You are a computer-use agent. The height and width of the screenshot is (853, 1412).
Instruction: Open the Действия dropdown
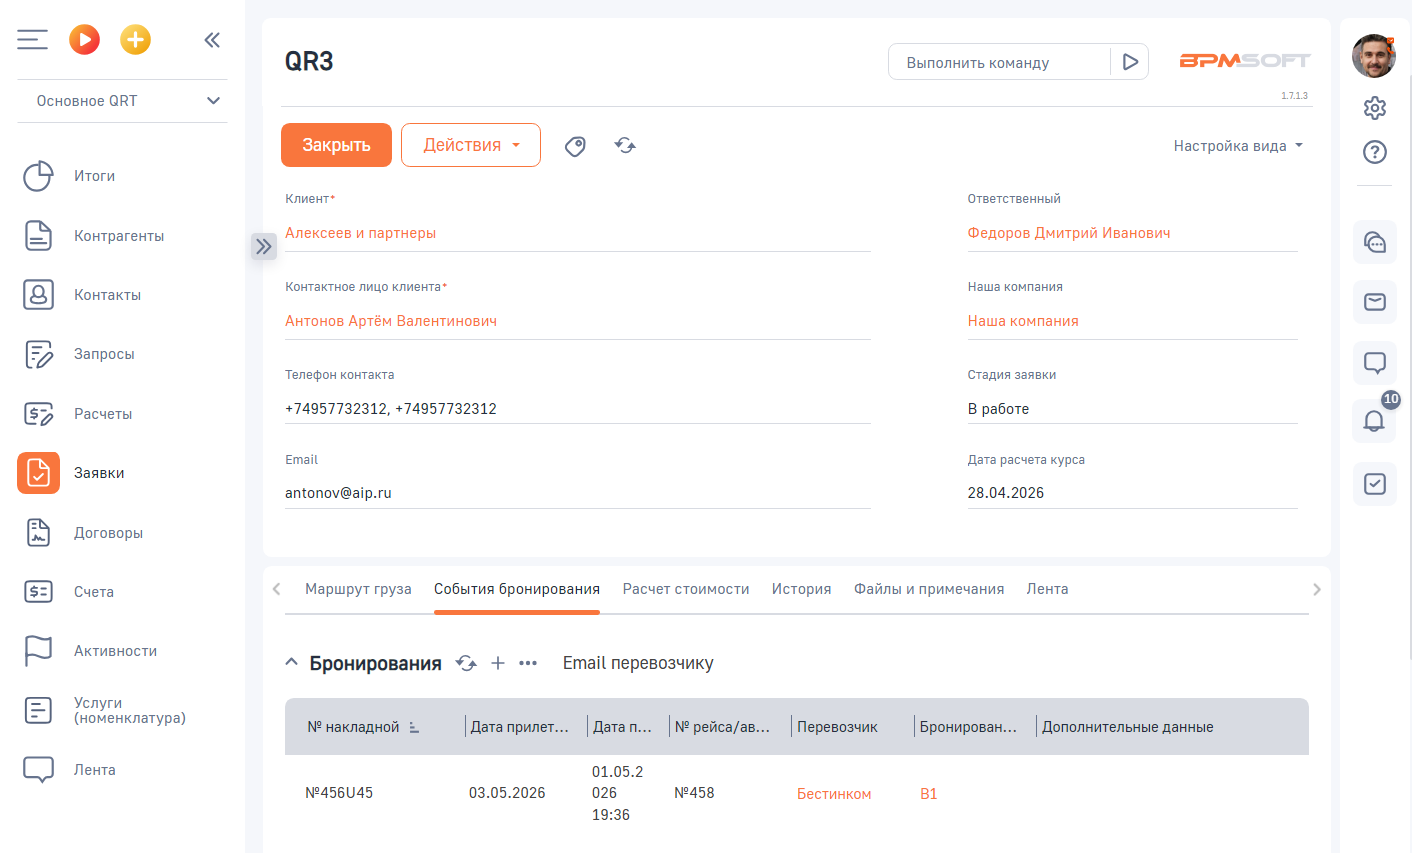pyautogui.click(x=471, y=145)
